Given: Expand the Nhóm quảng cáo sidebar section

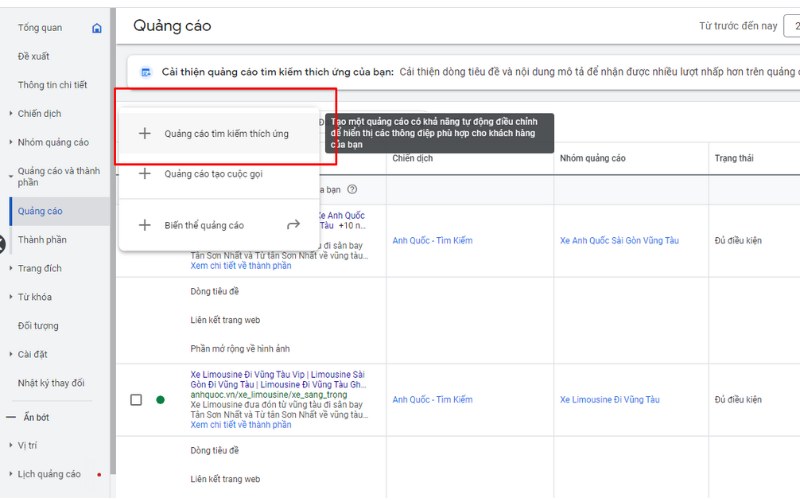Looking at the screenshot, I should coord(11,142).
